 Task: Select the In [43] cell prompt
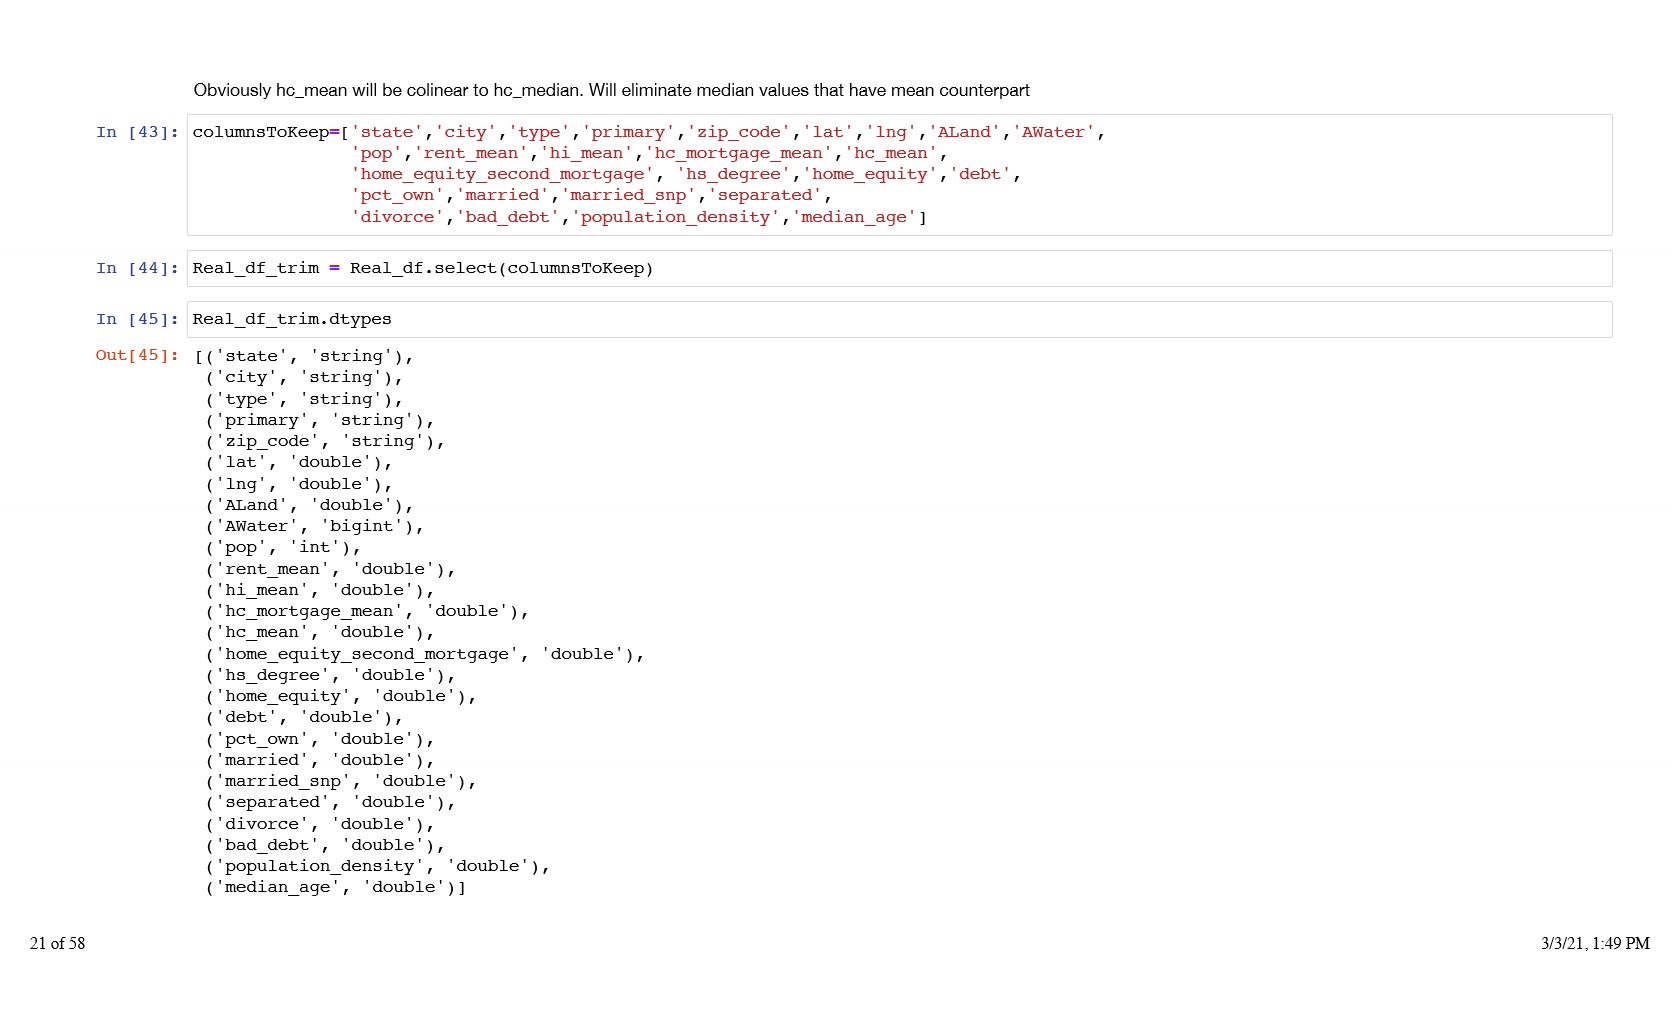click(137, 132)
